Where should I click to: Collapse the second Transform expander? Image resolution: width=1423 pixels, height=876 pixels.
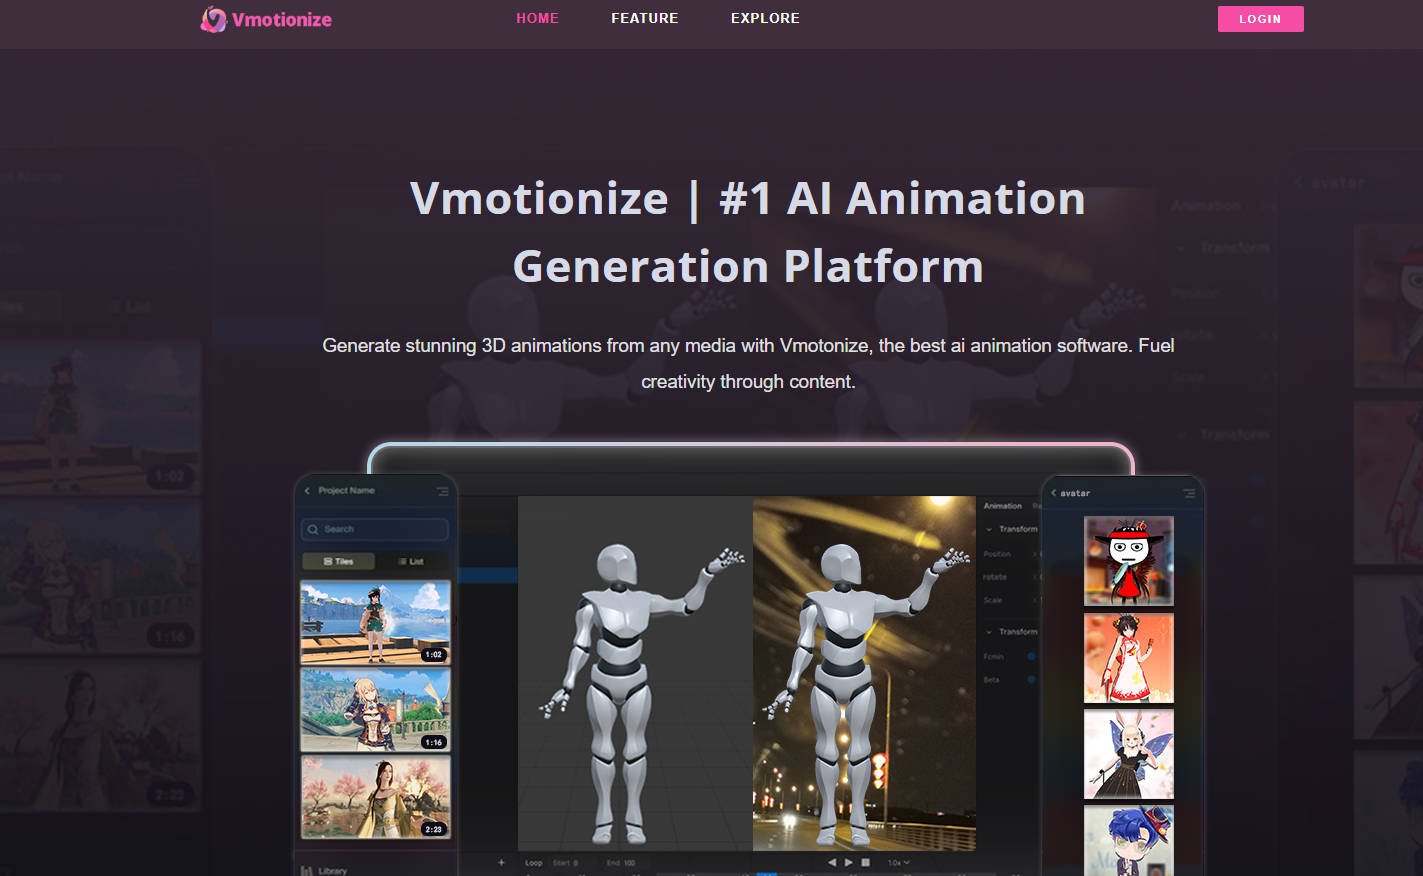click(989, 631)
